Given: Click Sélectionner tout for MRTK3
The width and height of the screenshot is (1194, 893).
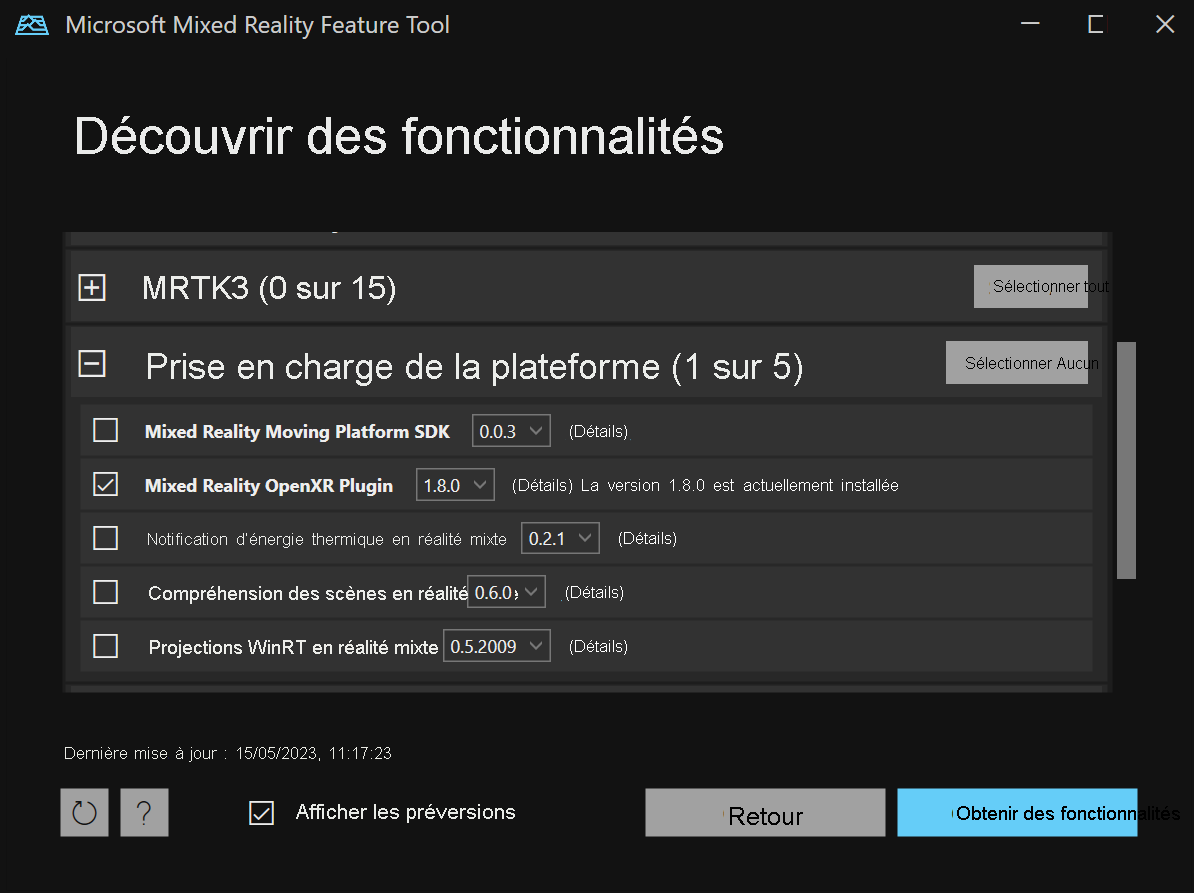Looking at the screenshot, I should 1031,286.
